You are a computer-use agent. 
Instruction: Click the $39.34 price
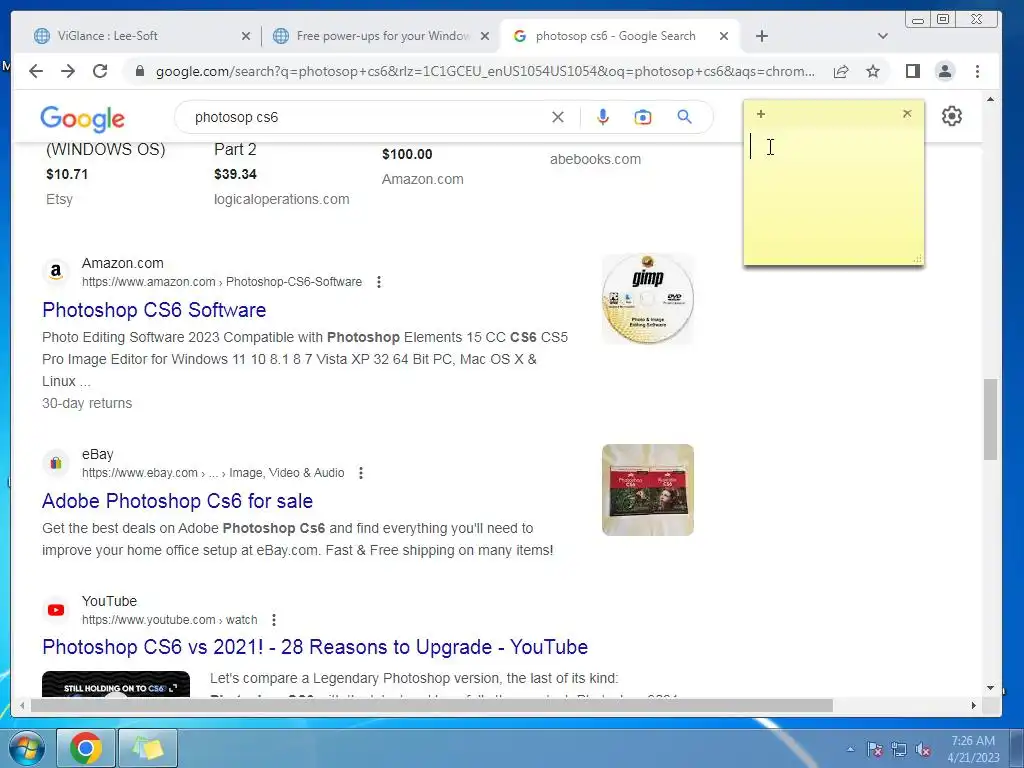point(235,174)
